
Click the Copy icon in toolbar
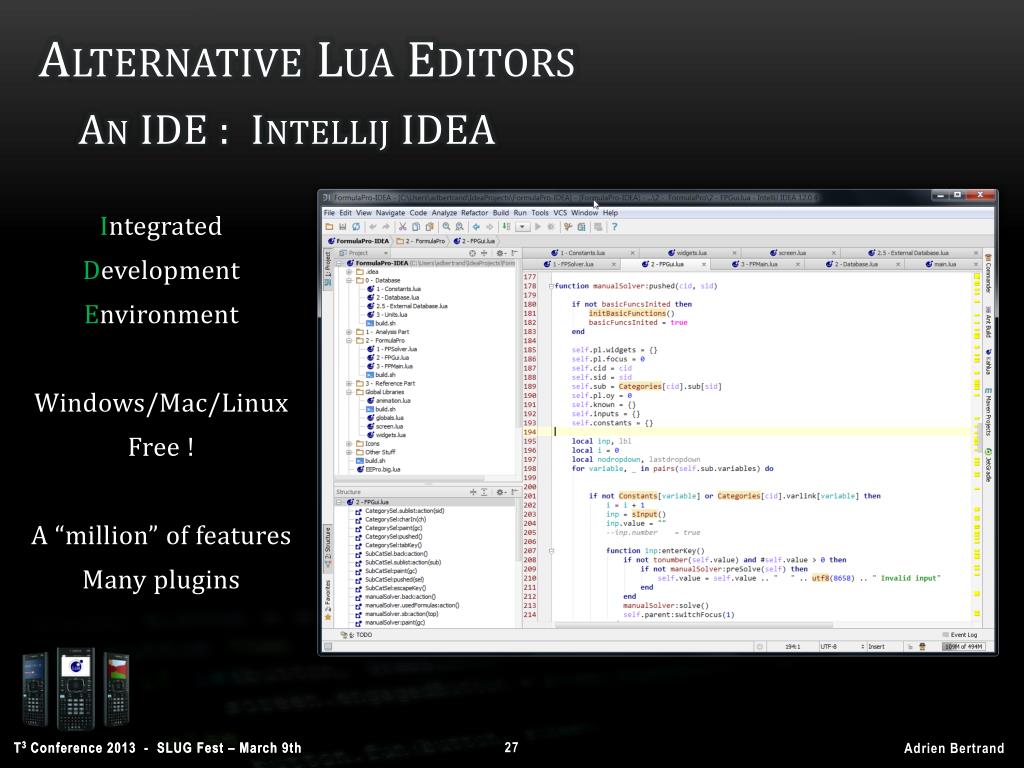[415, 227]
